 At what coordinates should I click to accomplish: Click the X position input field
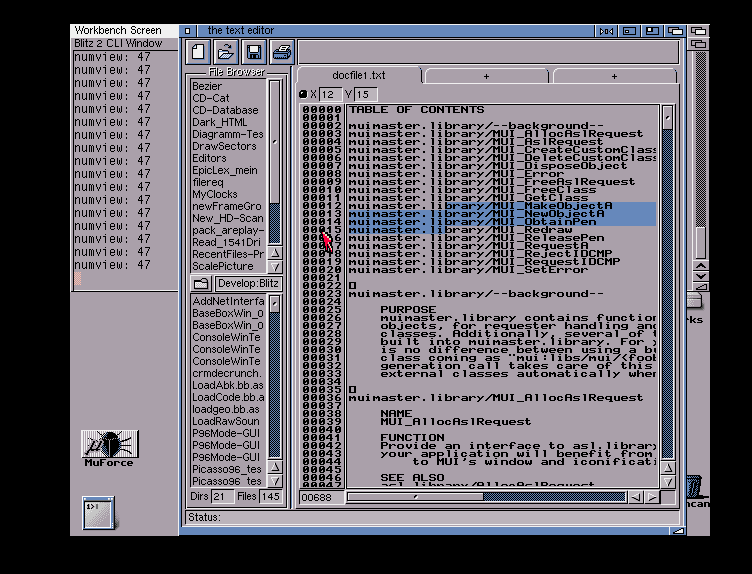329,94
